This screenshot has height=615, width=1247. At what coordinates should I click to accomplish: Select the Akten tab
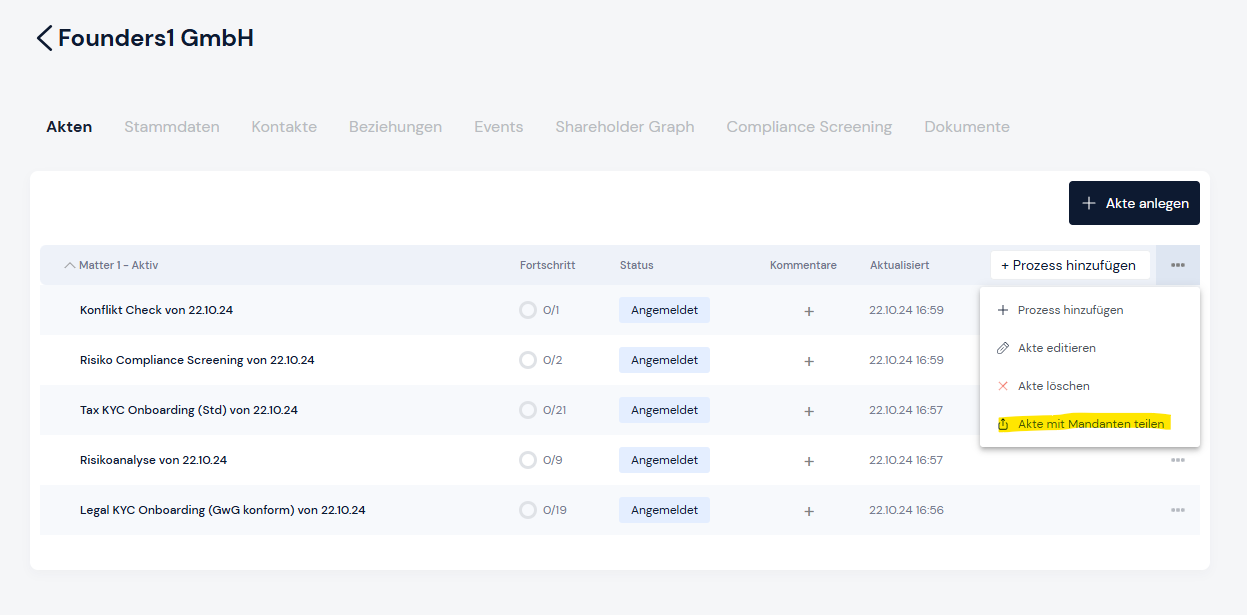tap(69, 127)
